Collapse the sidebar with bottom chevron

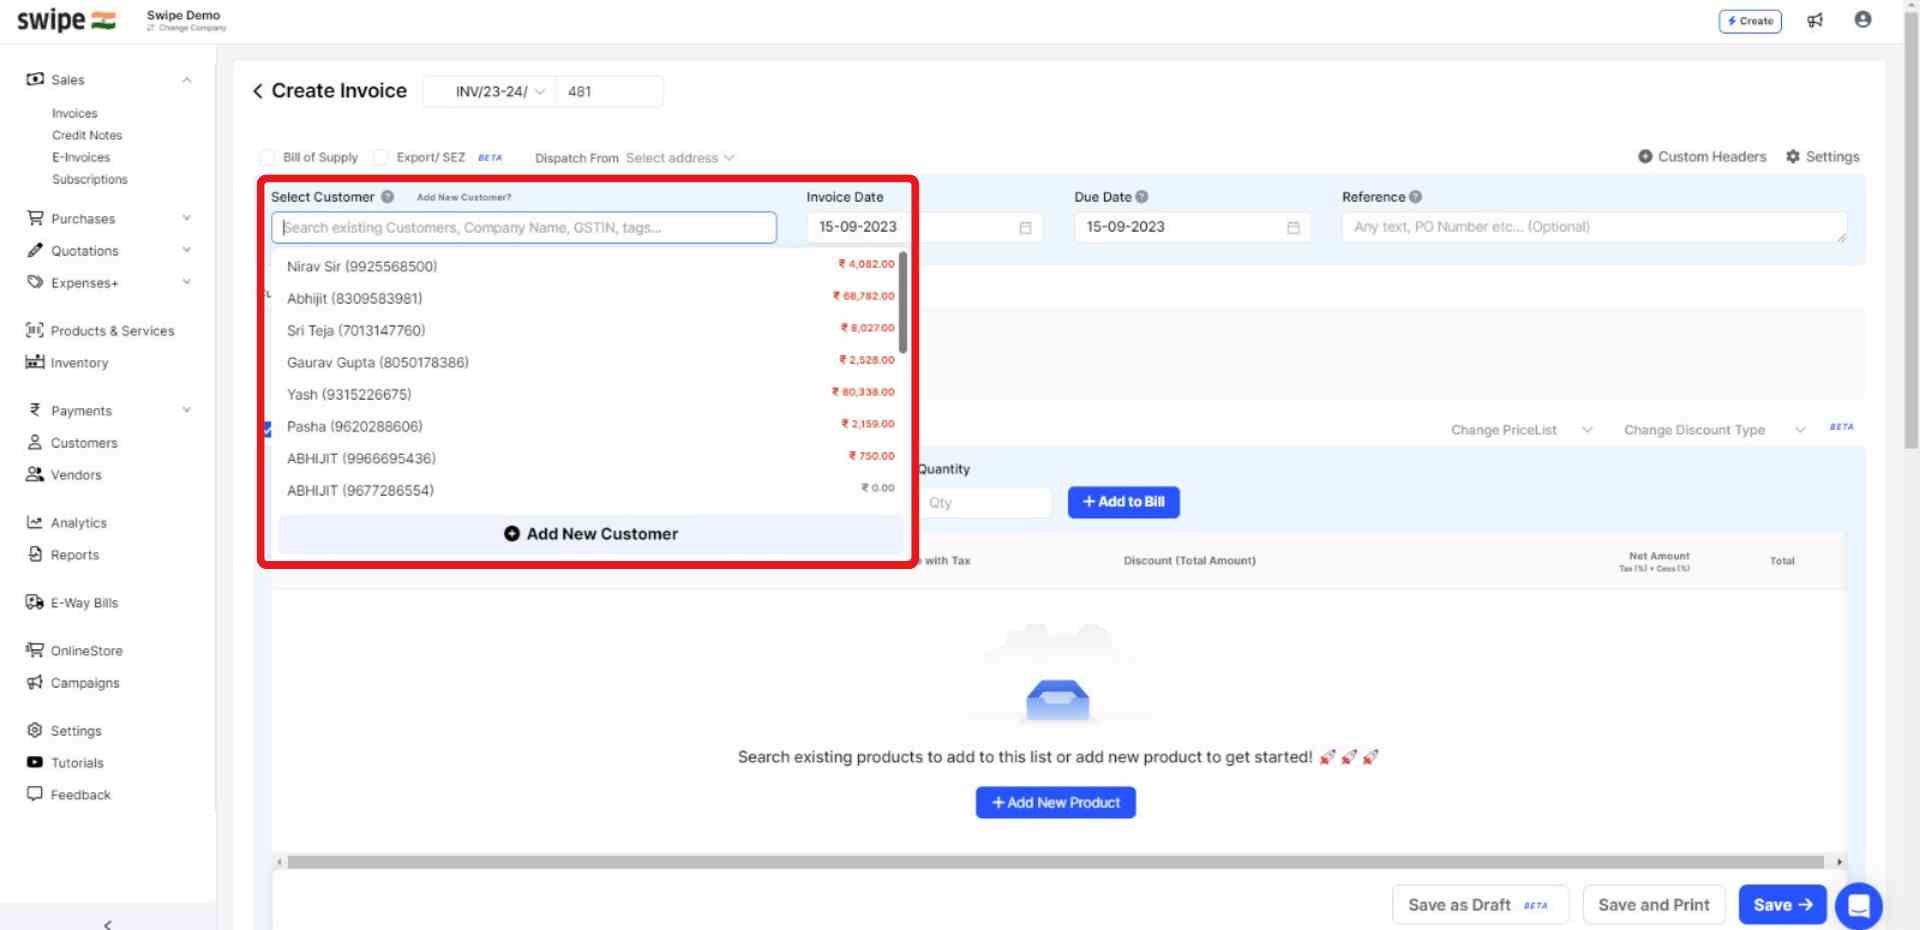108,924
